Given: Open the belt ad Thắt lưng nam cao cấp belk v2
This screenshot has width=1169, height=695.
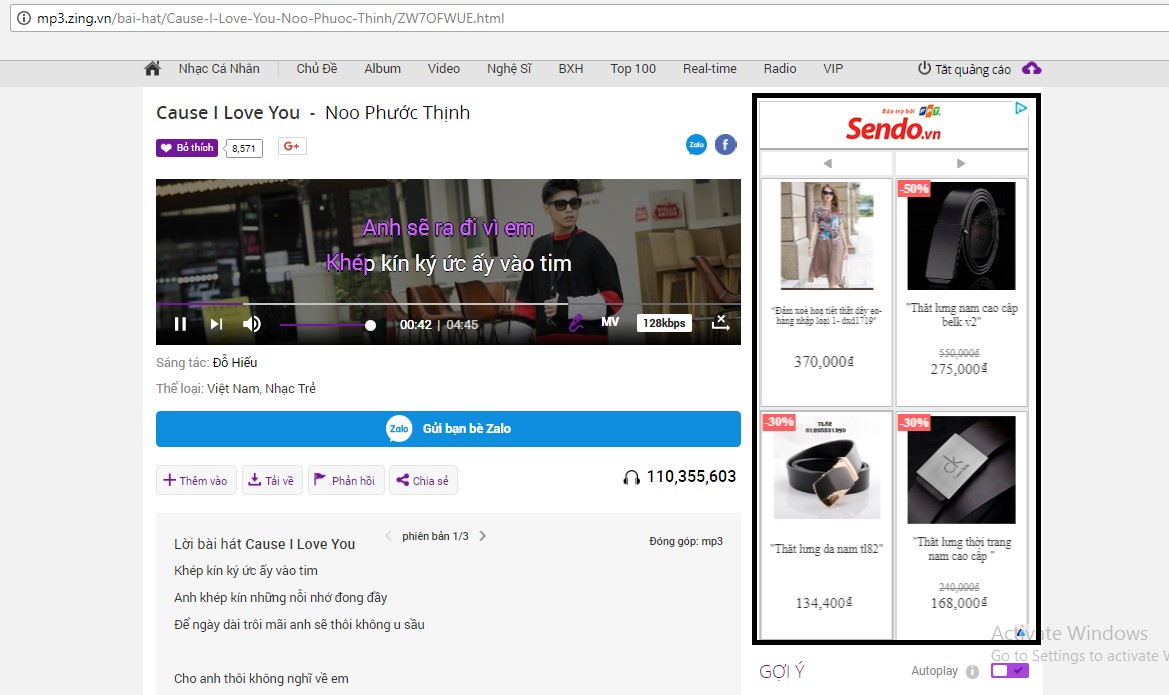Looking at the screenshot, I should click(961, 292).
